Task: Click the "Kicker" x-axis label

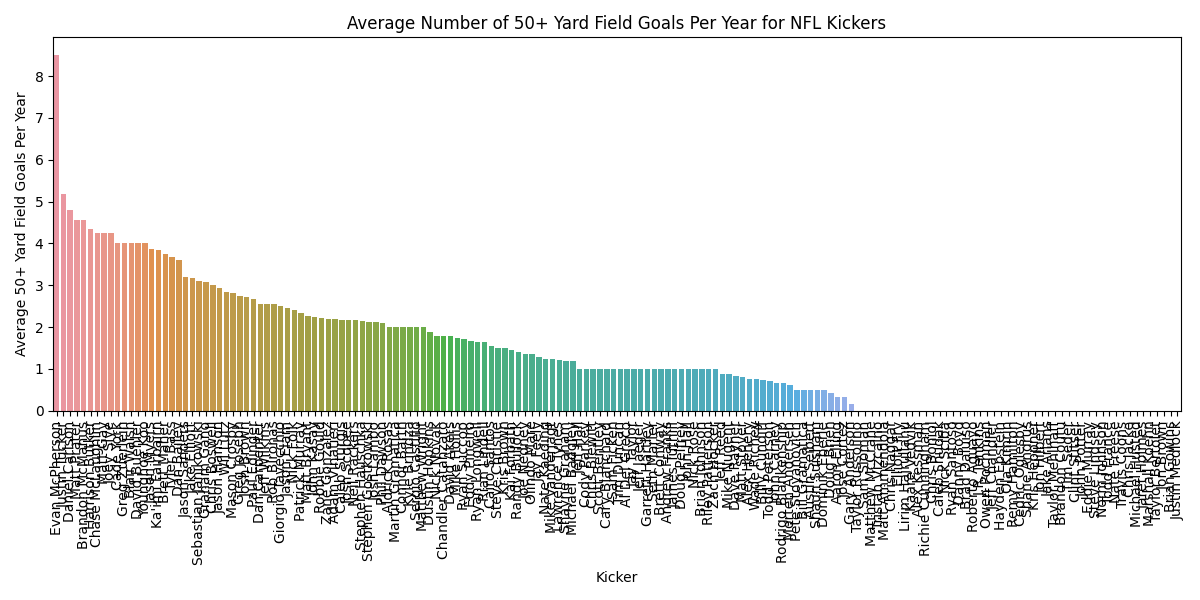Action: pos(616,577)
